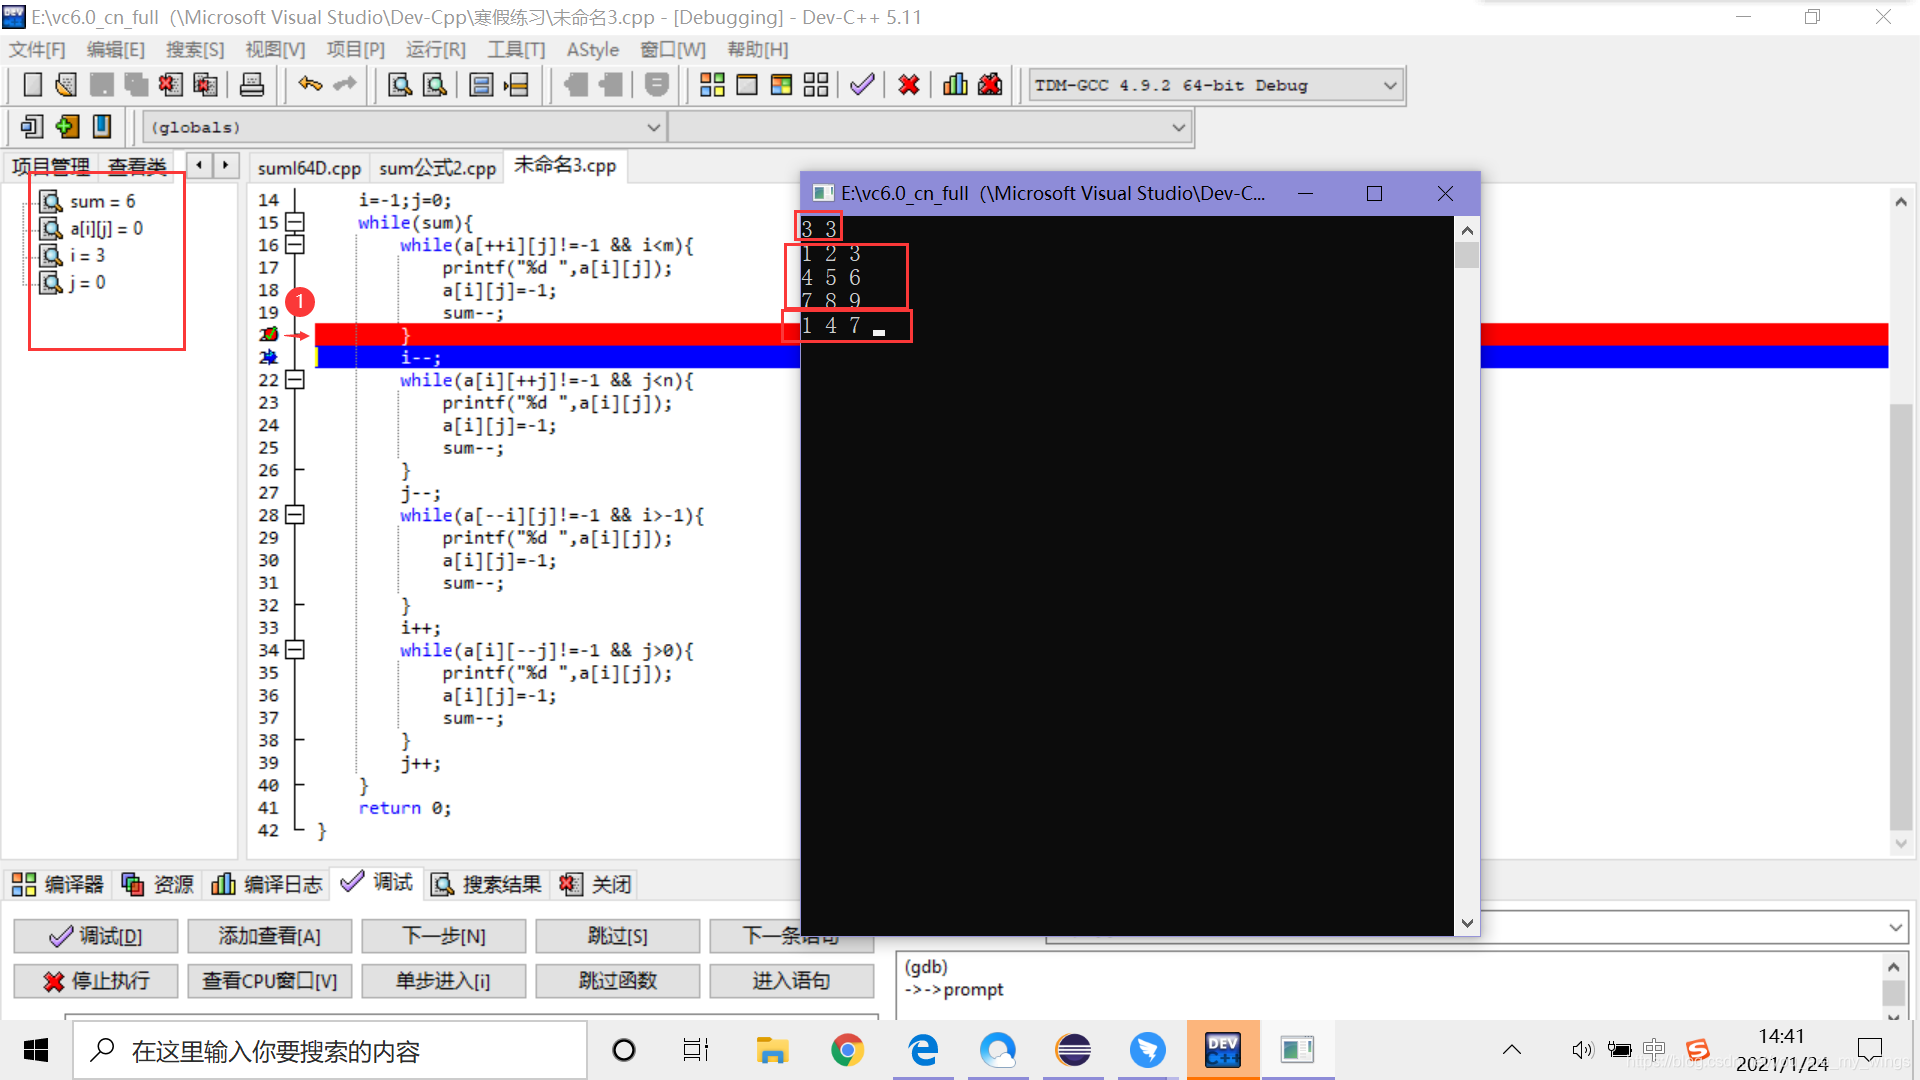Undo the last edit via toolbar arrow
This screenshot has width=1920, height=1080.
(310, 85)
